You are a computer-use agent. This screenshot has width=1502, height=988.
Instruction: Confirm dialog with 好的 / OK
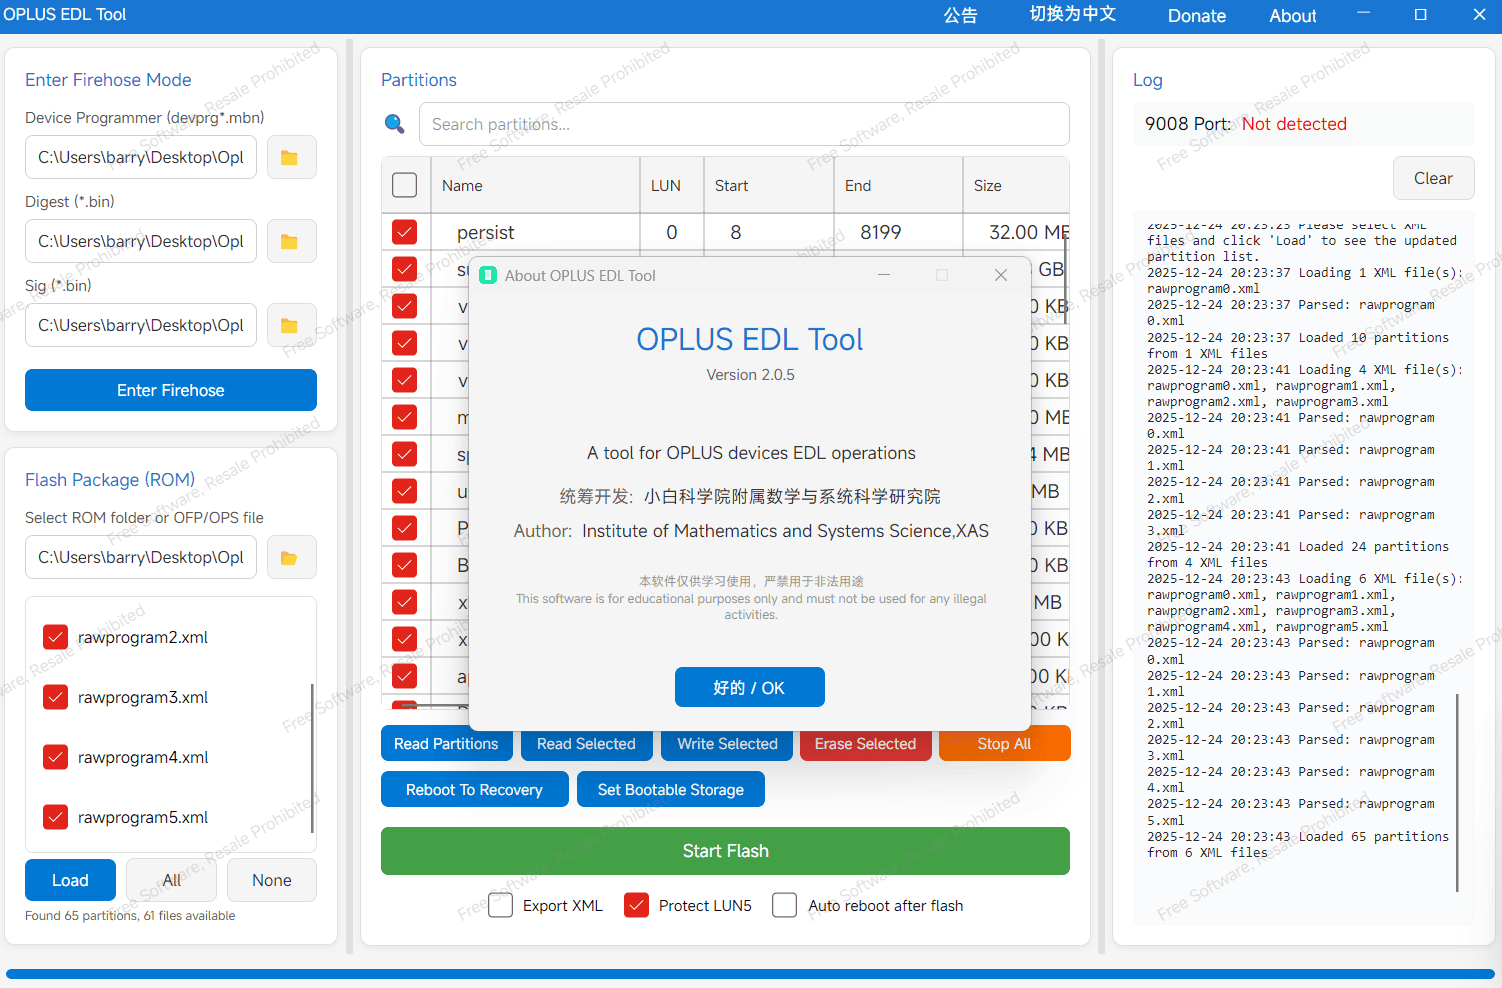(x=750, y=687)
